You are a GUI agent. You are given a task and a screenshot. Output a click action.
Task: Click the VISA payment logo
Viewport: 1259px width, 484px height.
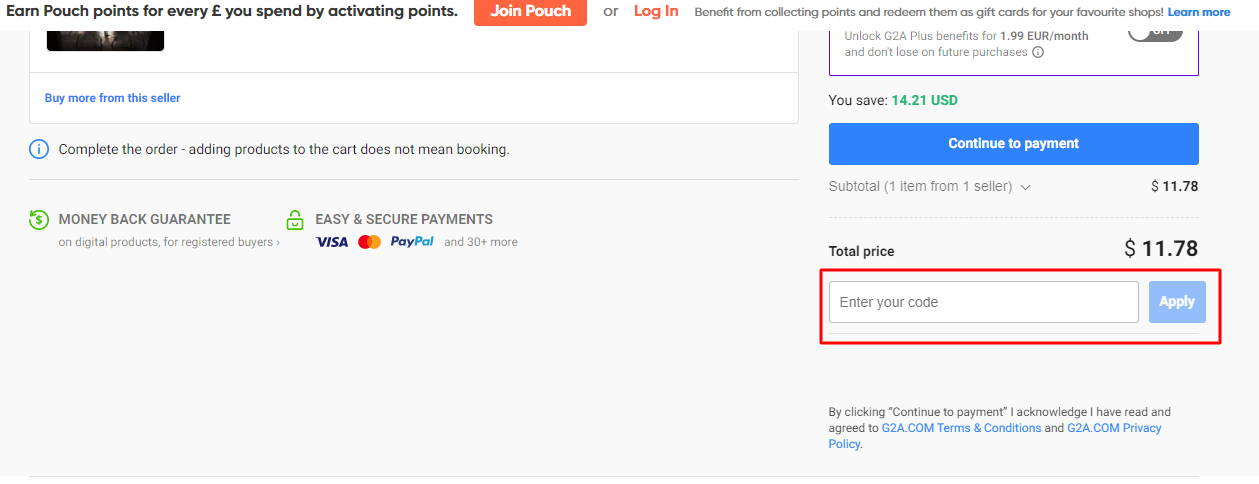click(332, 242)
